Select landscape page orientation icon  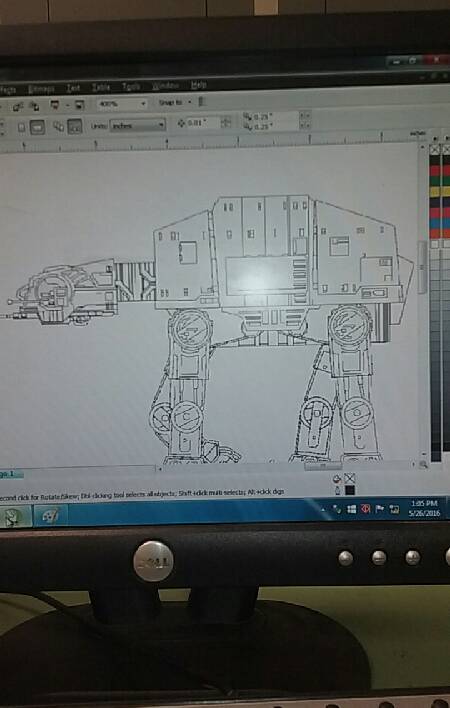(x=37, y=127)
